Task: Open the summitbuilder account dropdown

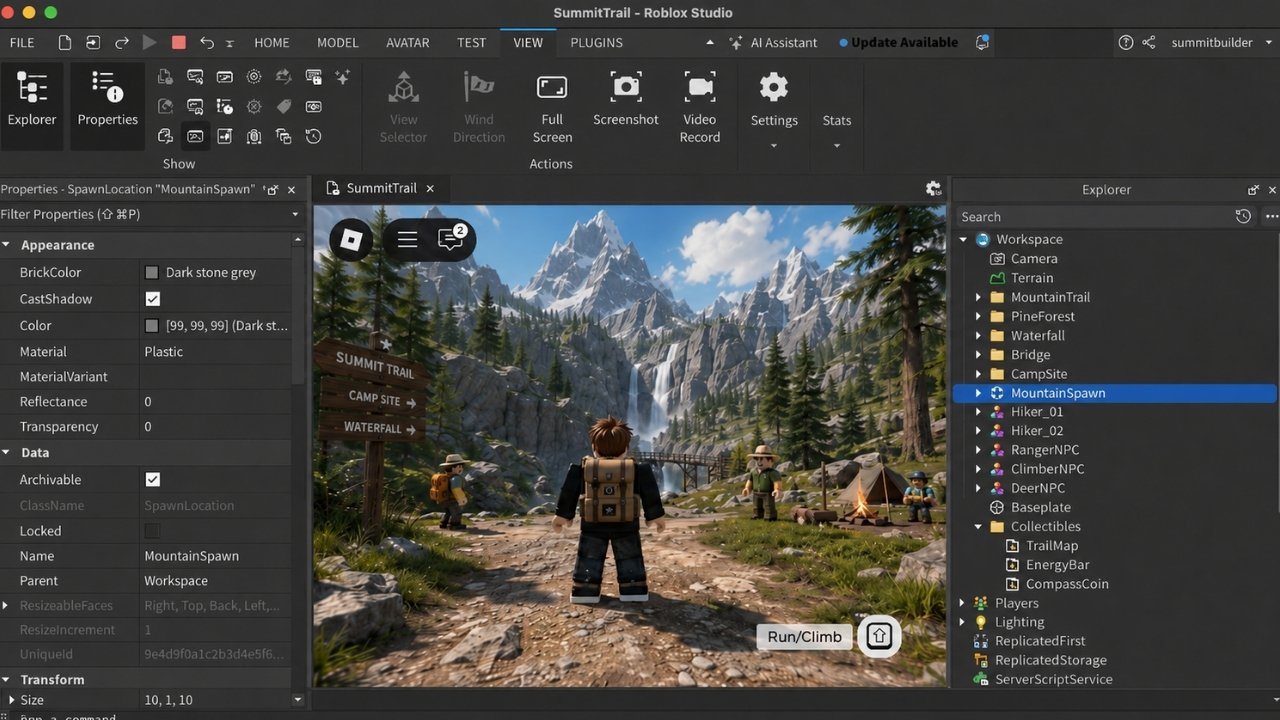Action: point(1270,43)
